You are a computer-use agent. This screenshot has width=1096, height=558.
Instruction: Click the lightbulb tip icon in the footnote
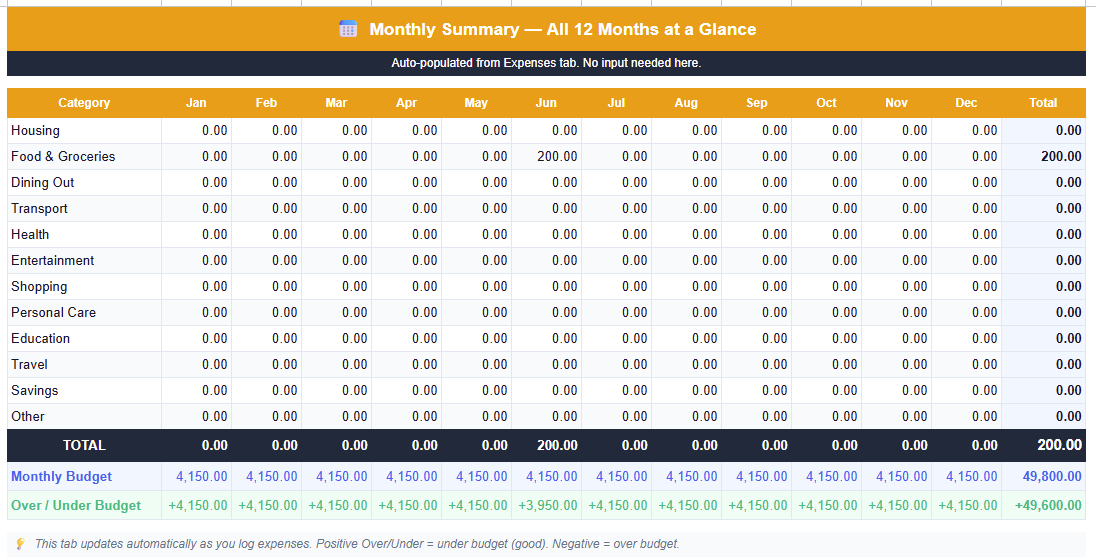[20, 544]
